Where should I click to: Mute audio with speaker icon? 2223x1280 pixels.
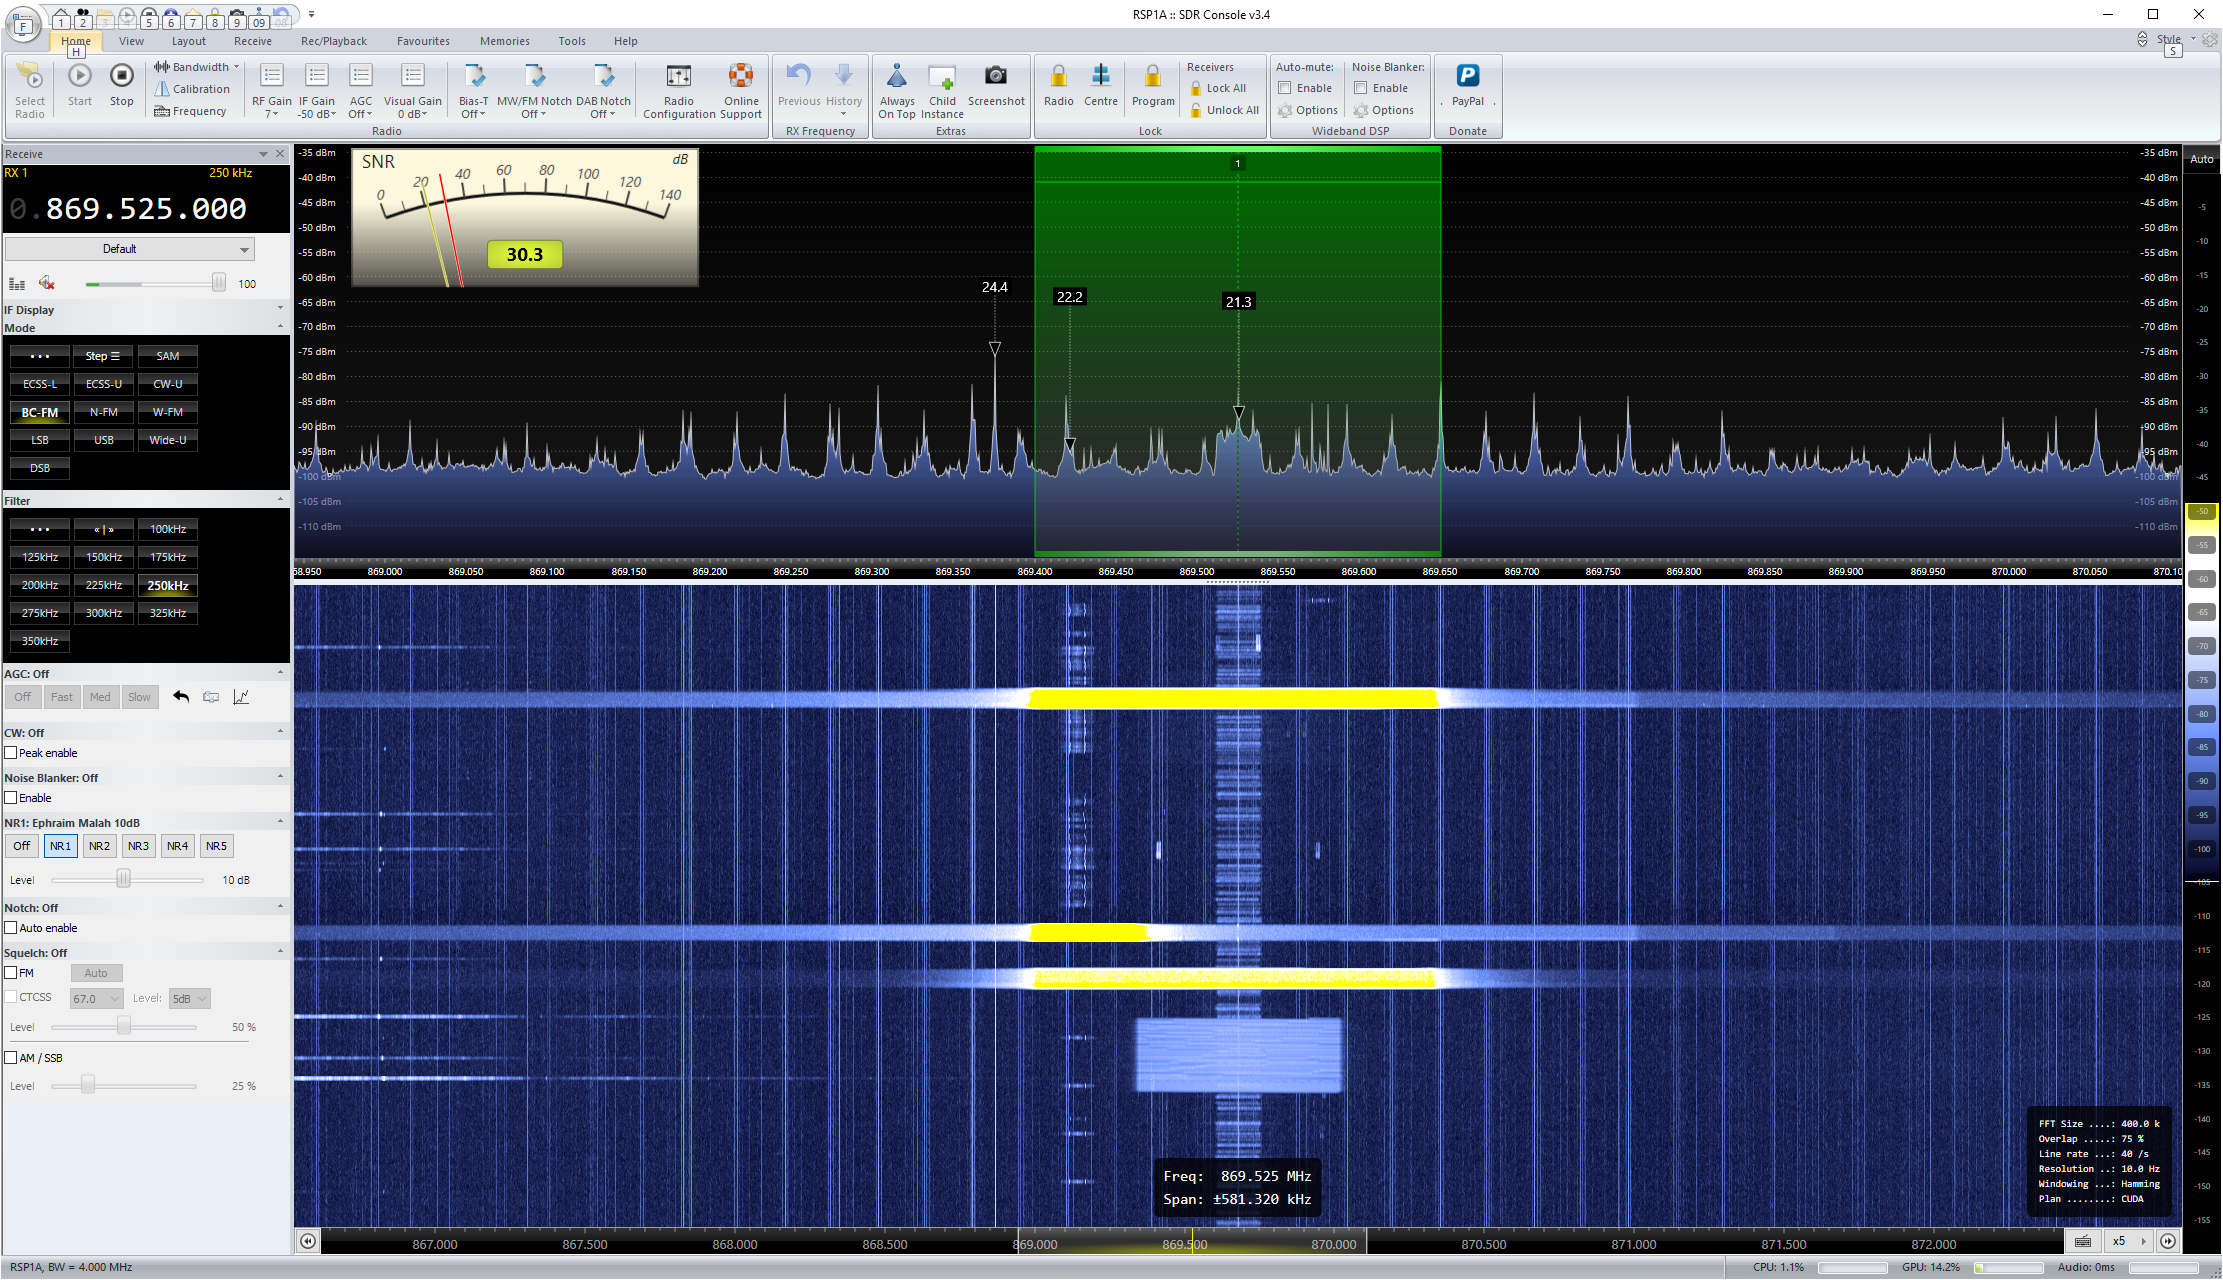pyautogui.click(x=46, y=283)
